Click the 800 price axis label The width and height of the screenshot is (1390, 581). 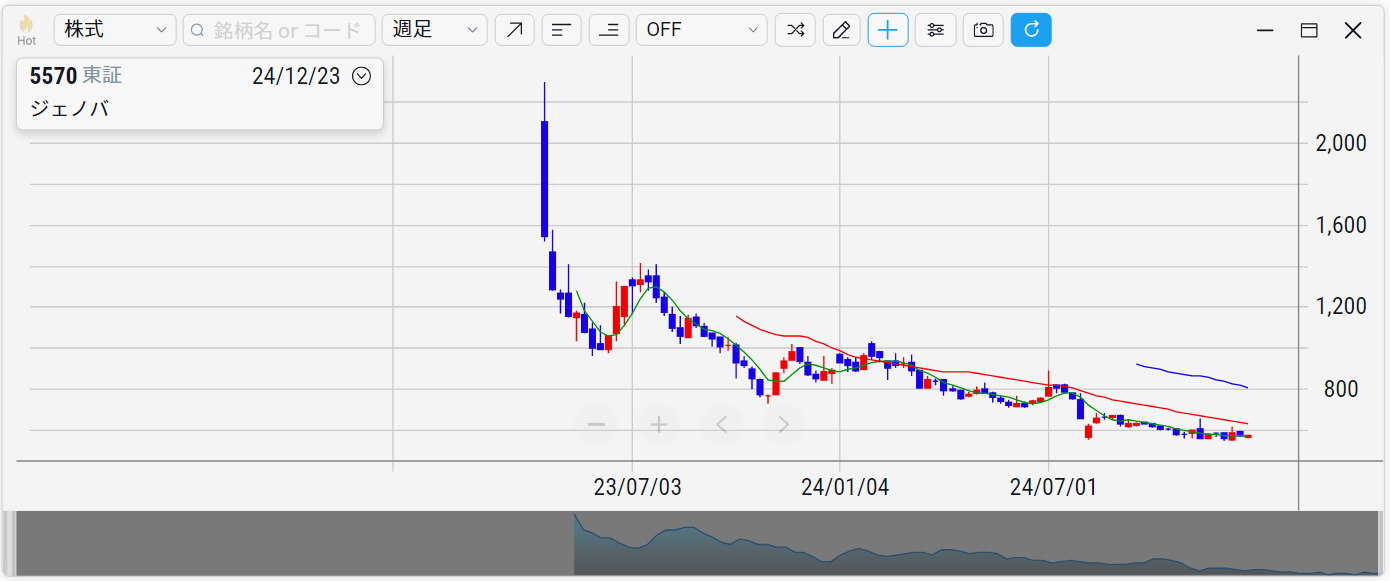point(1340,389)
